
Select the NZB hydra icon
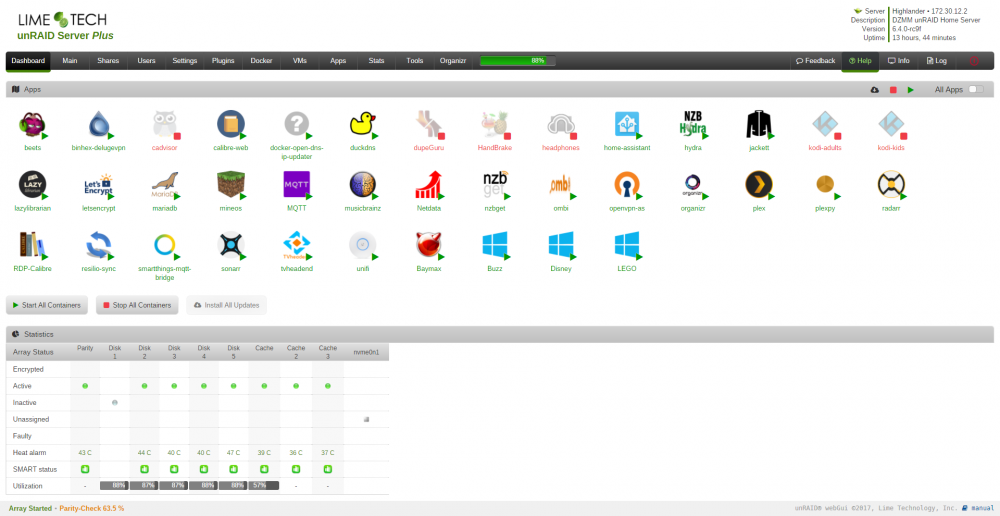[x=693, y=124]
